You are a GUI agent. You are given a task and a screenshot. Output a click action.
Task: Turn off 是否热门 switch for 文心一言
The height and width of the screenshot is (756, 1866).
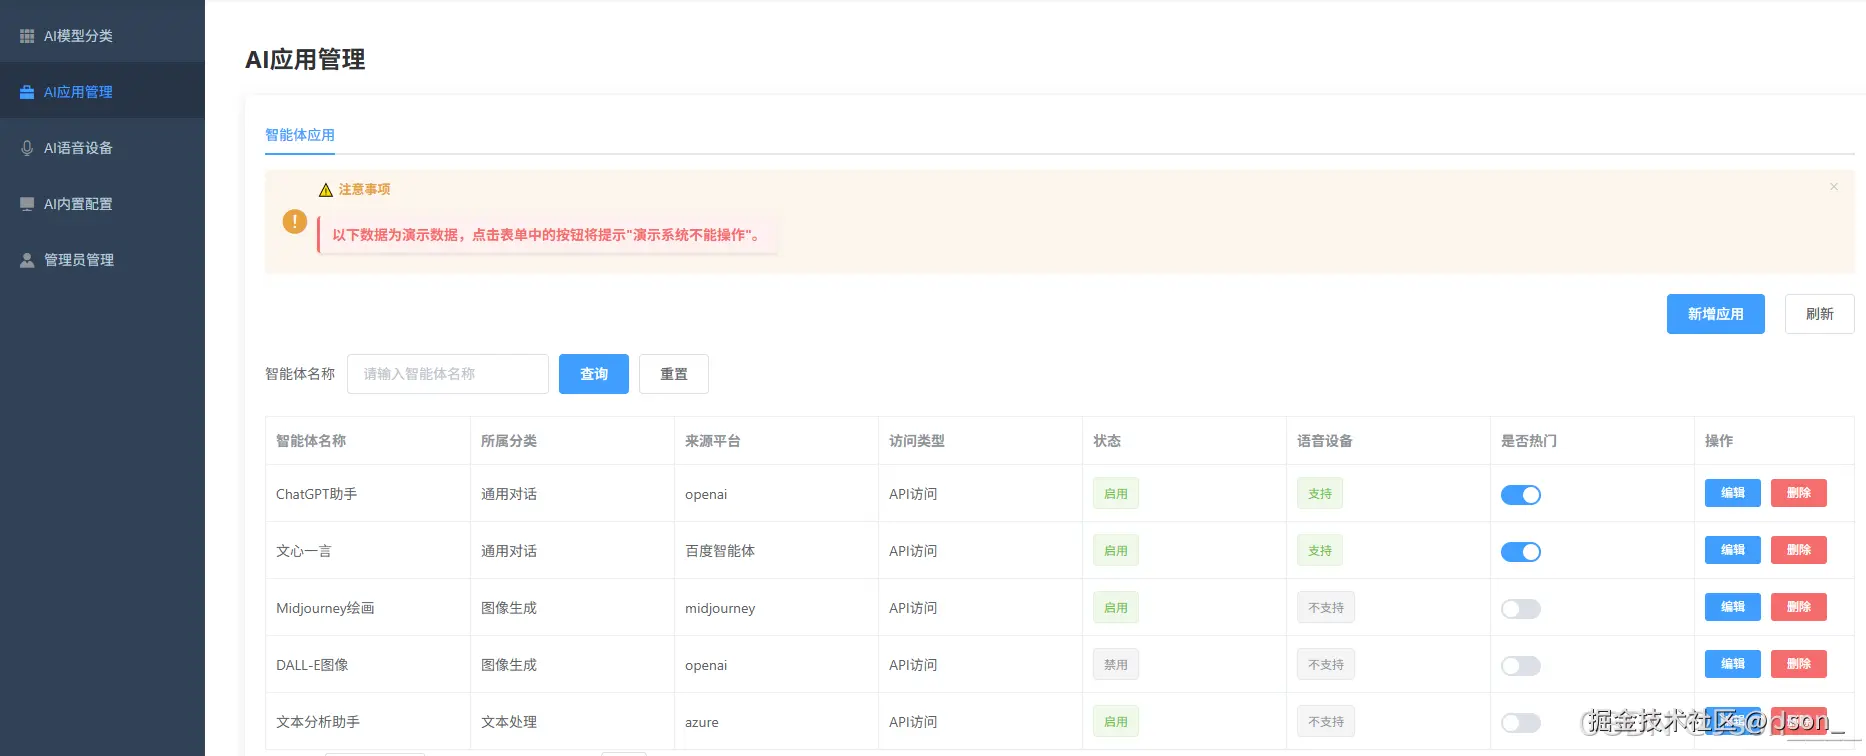(1521, 552)
